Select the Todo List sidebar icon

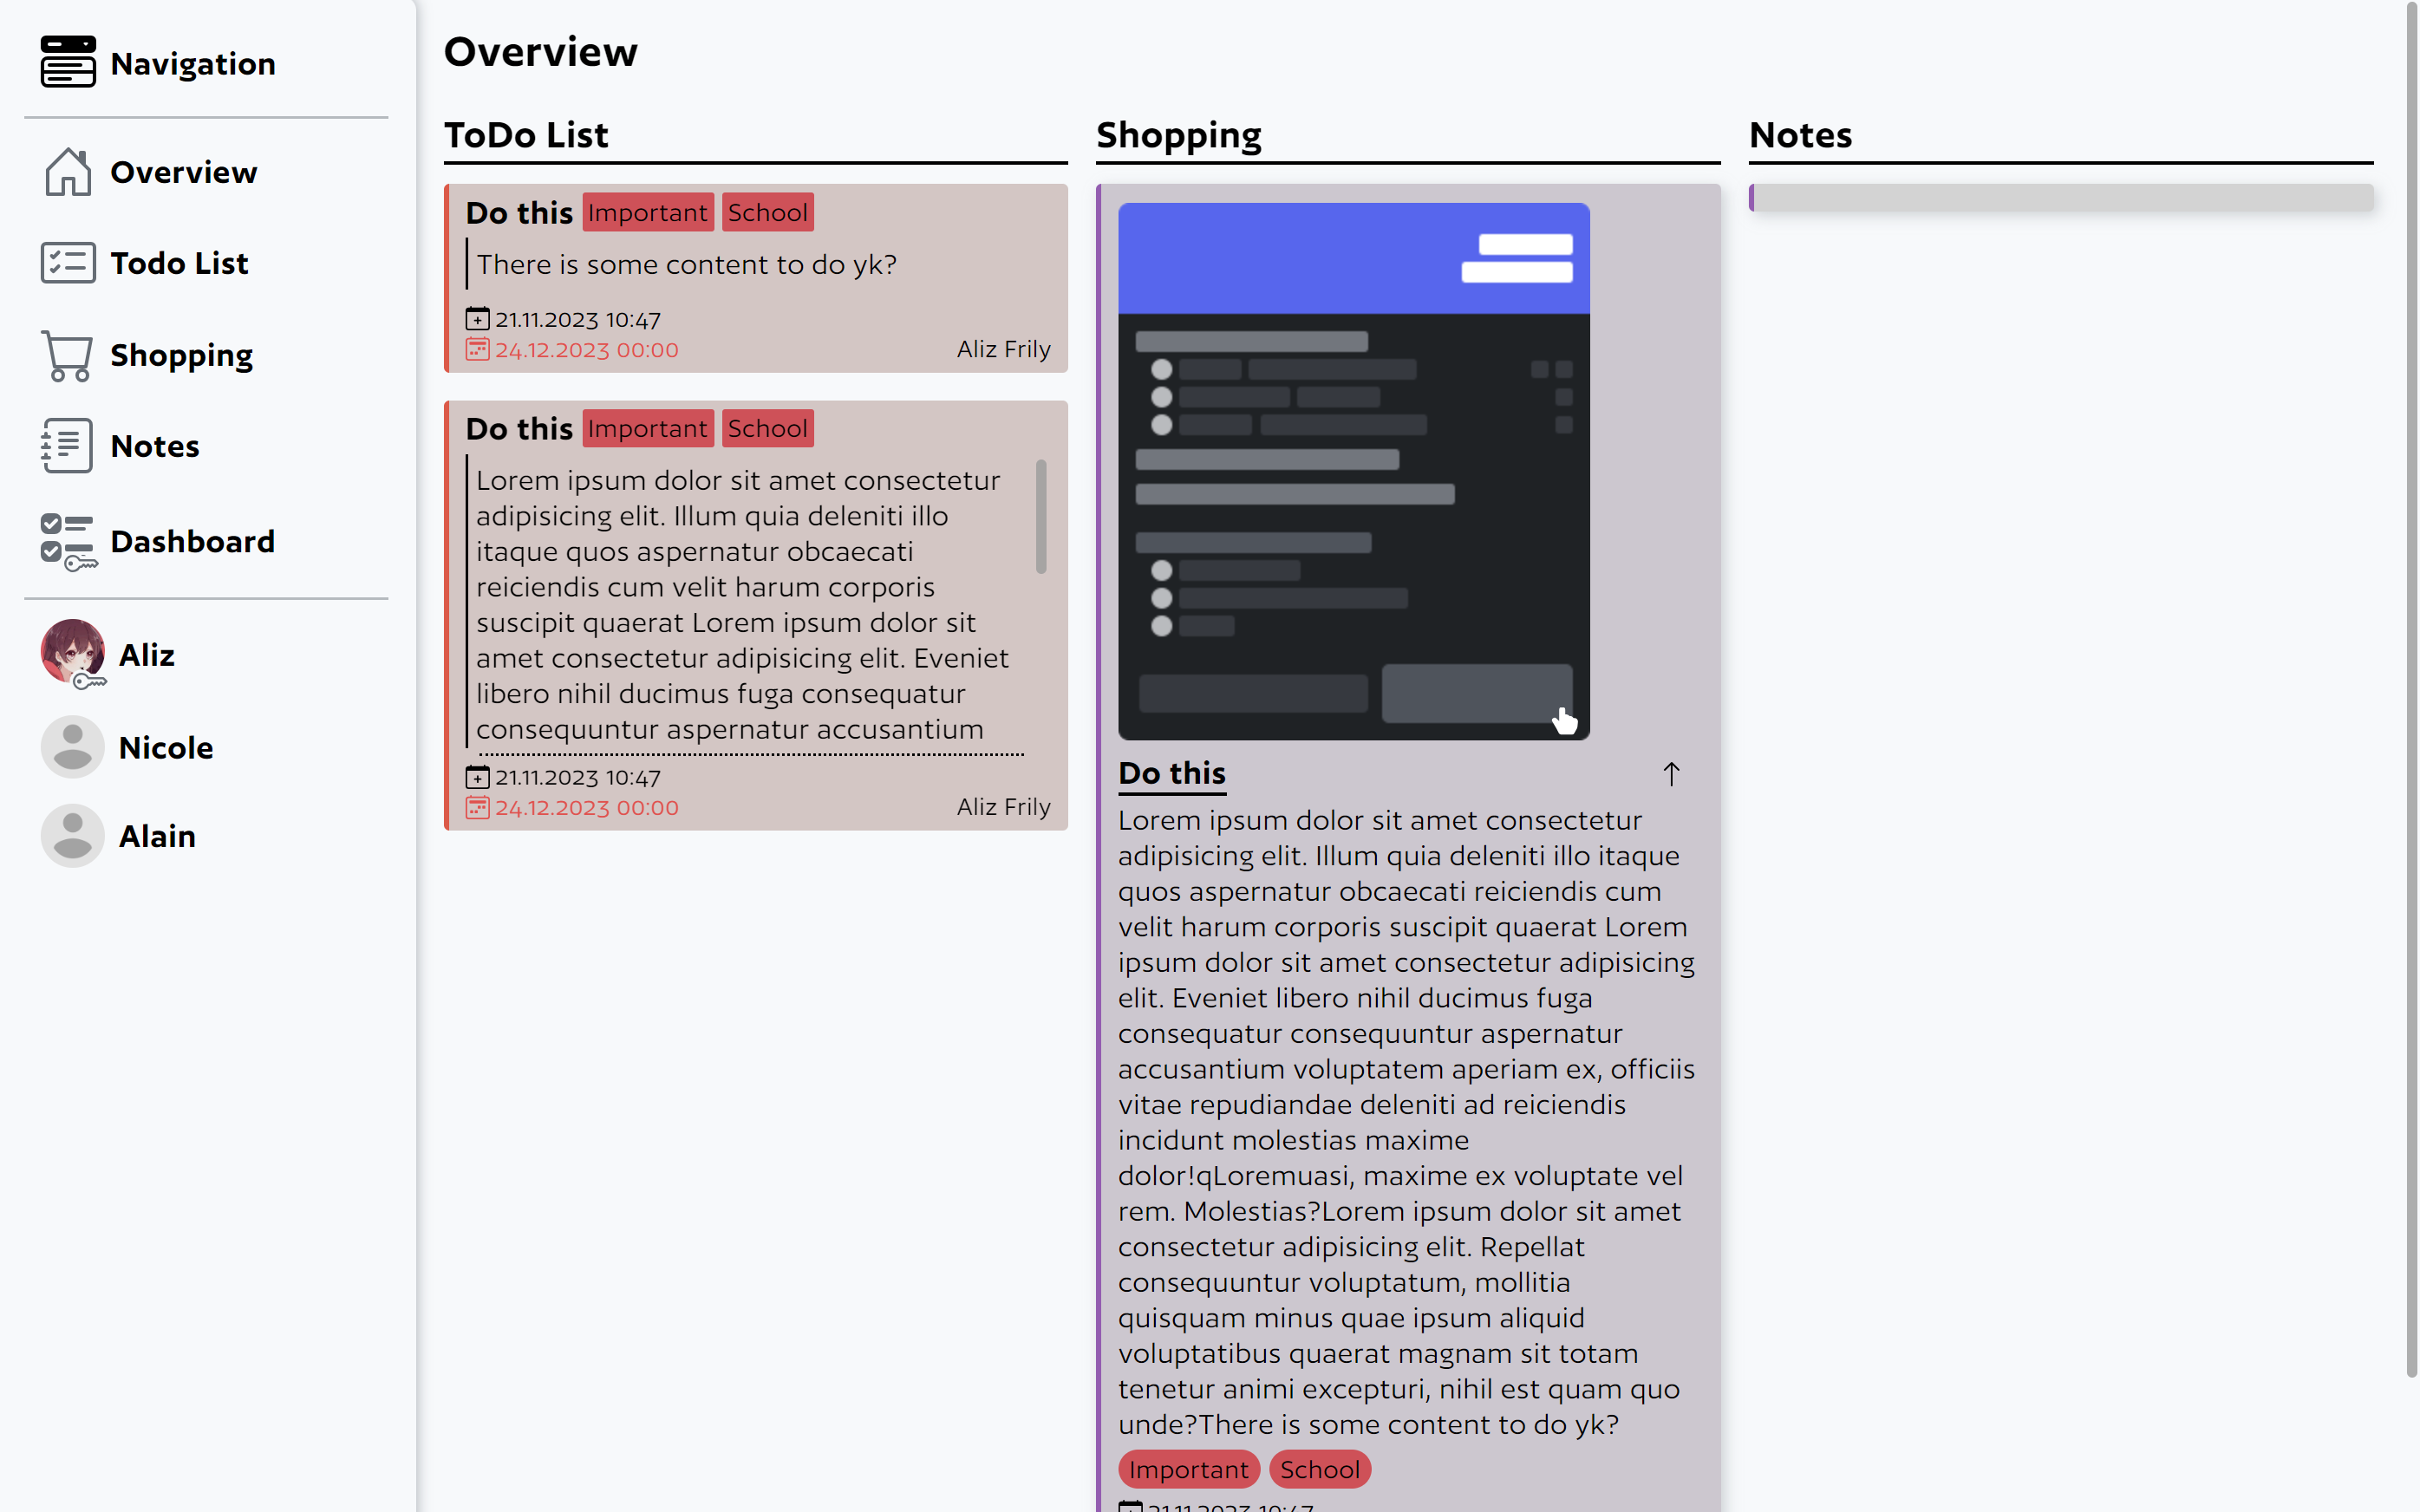[66, 263]
